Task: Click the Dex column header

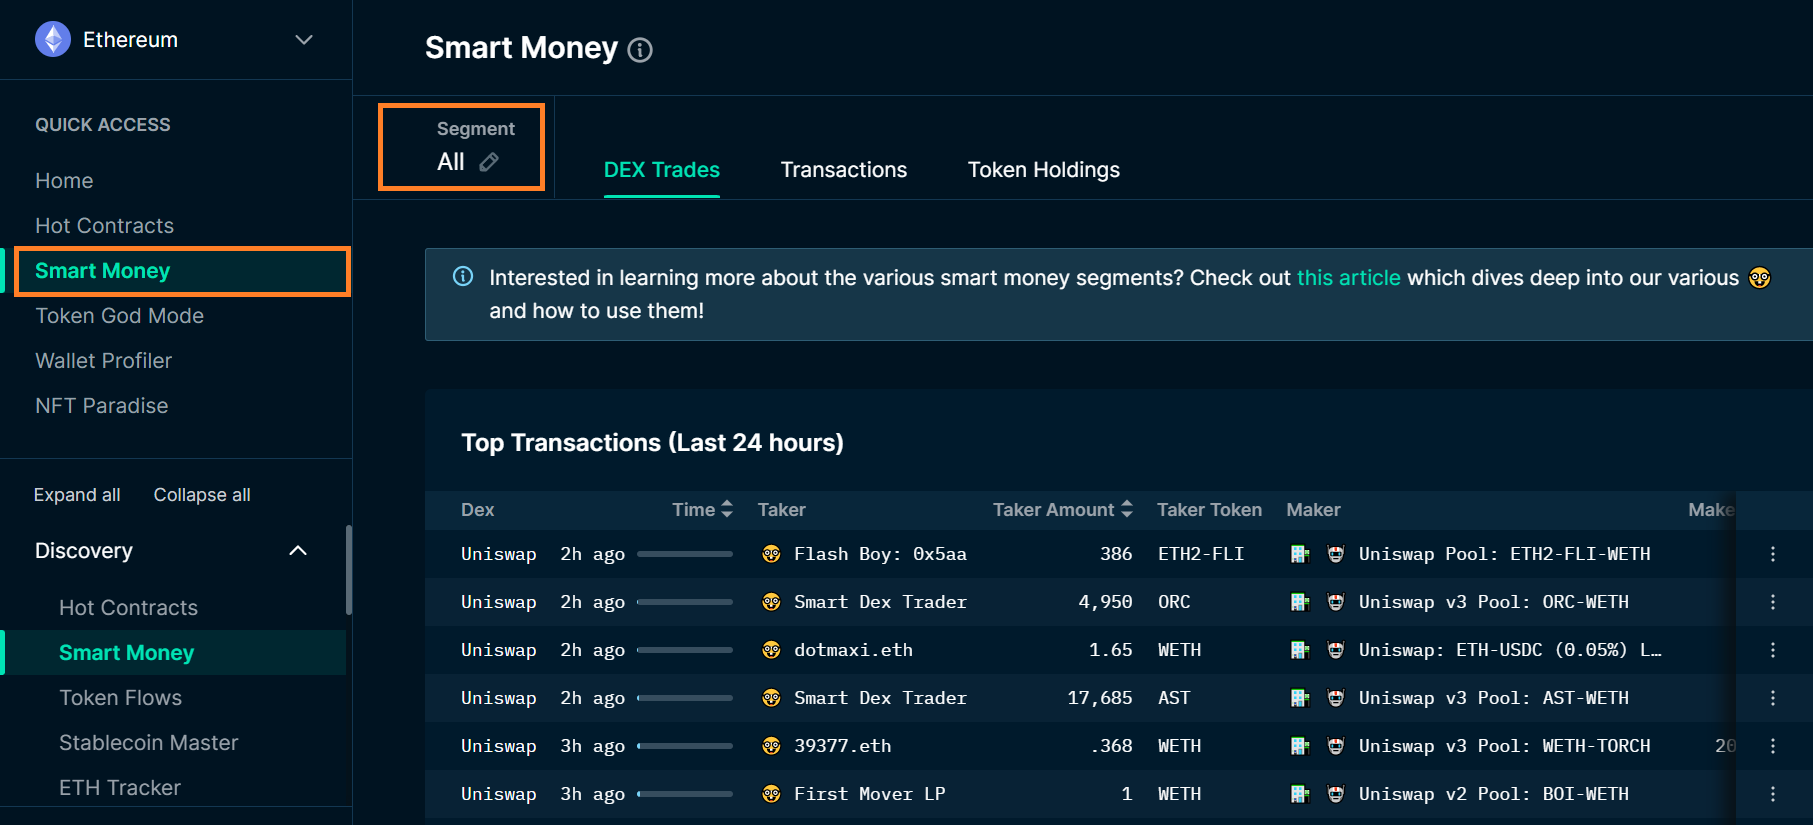Action: coord(478,510)
